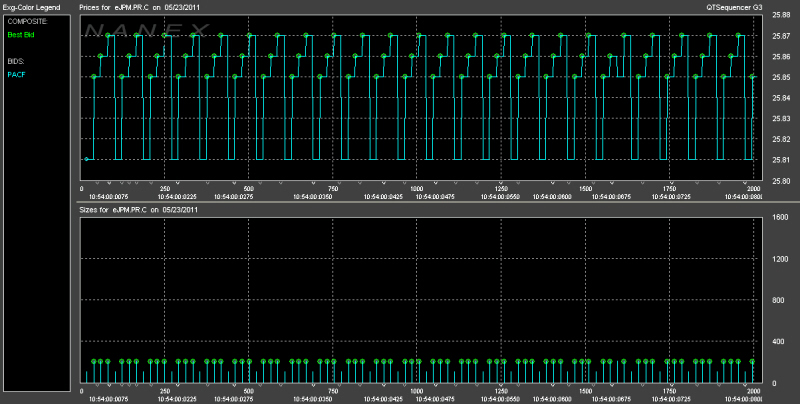
Task: Select the COMPOSITE: legend heading
Action: click(28, 21)
